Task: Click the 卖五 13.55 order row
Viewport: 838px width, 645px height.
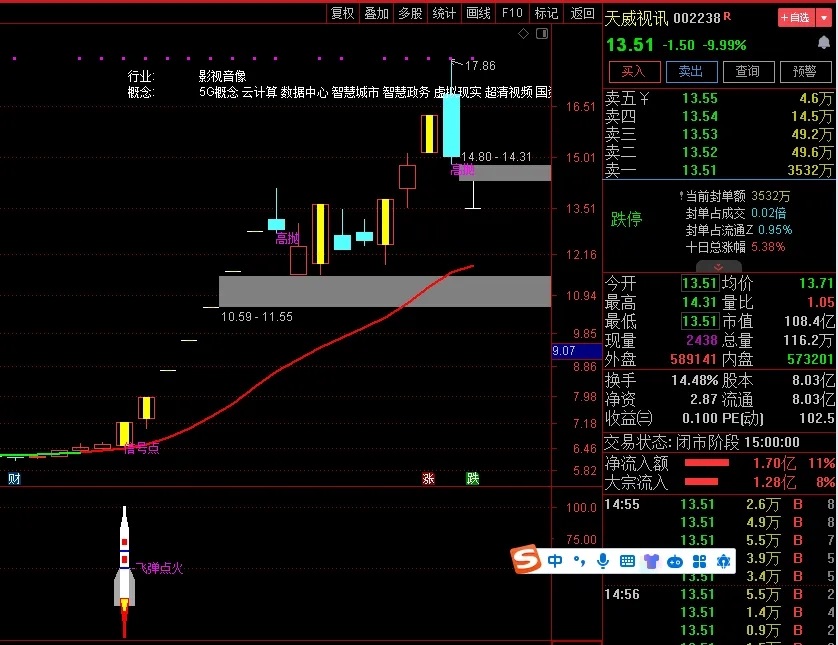Action: tap(719, 98)
